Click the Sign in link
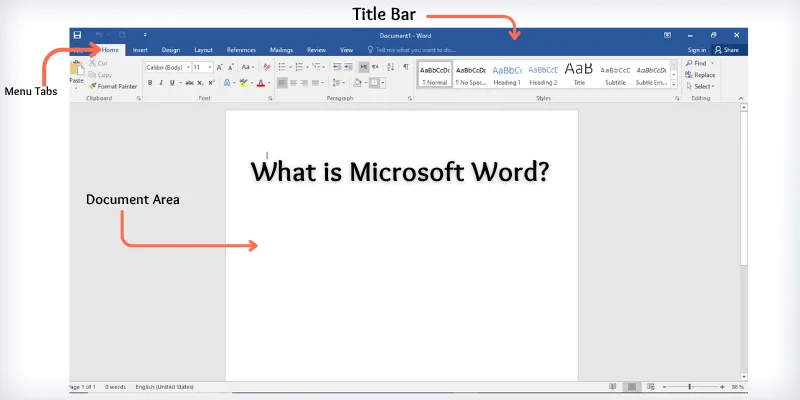The height and width of the screenshot is (400, 800). coord(696,50)
